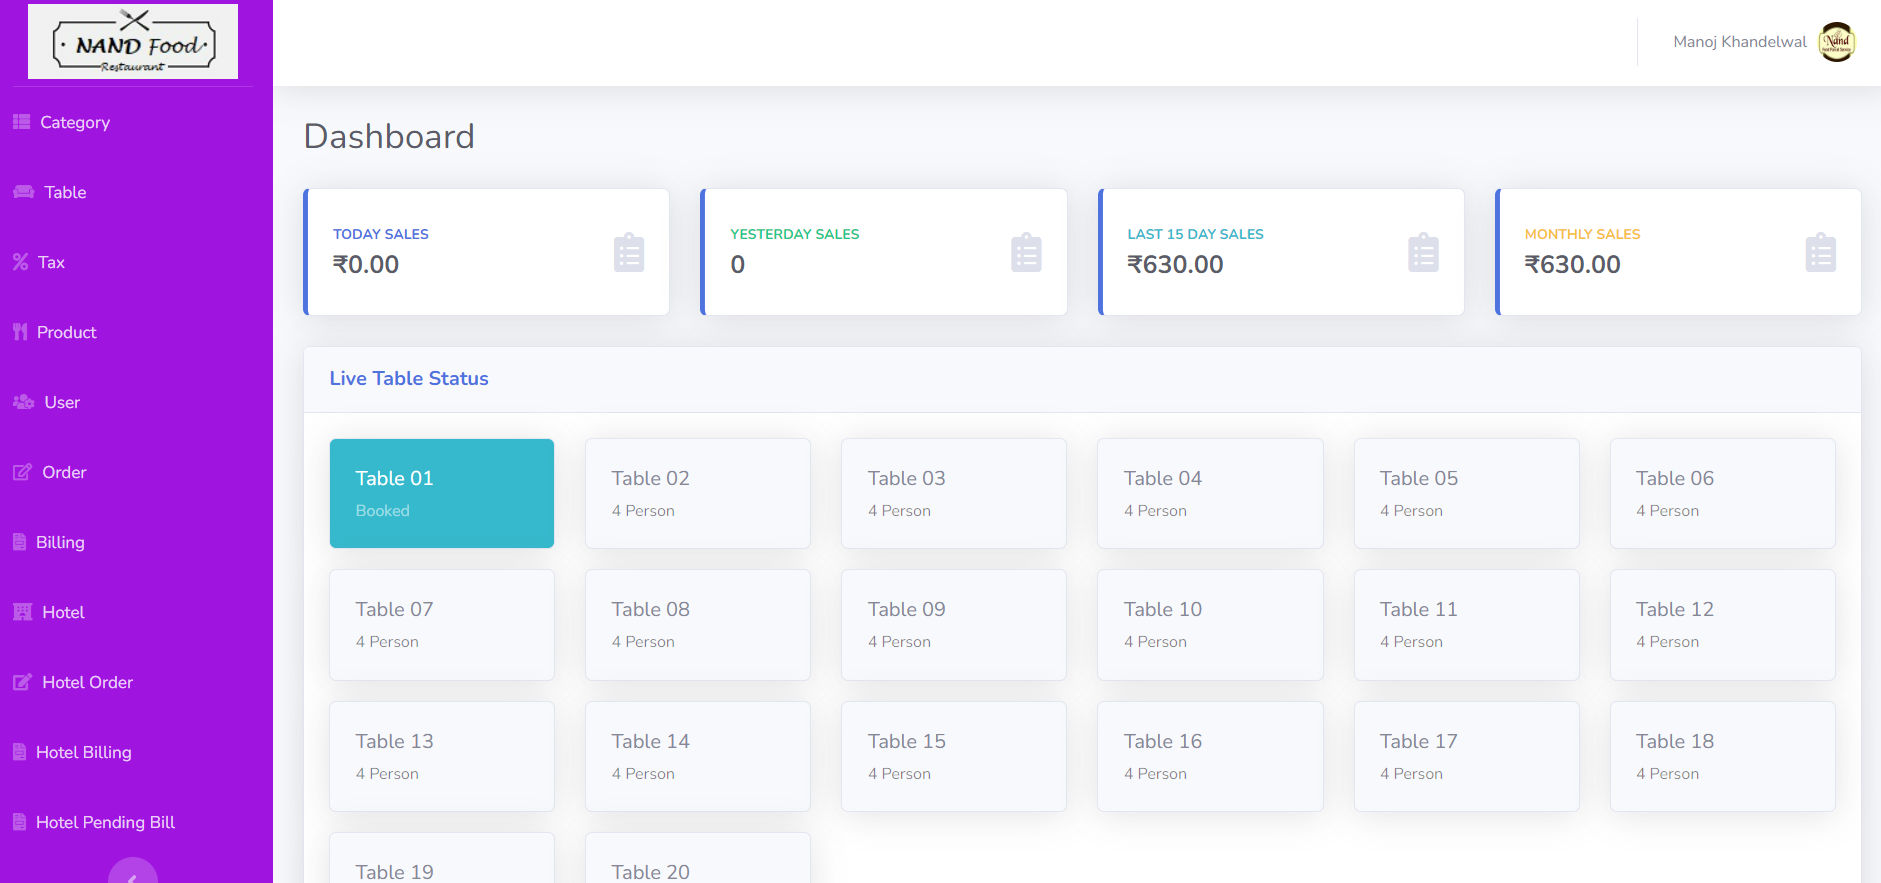Open the Order menu item
Image resolution: width=1881 pixels, height=883 pixels.
(64, 472)
